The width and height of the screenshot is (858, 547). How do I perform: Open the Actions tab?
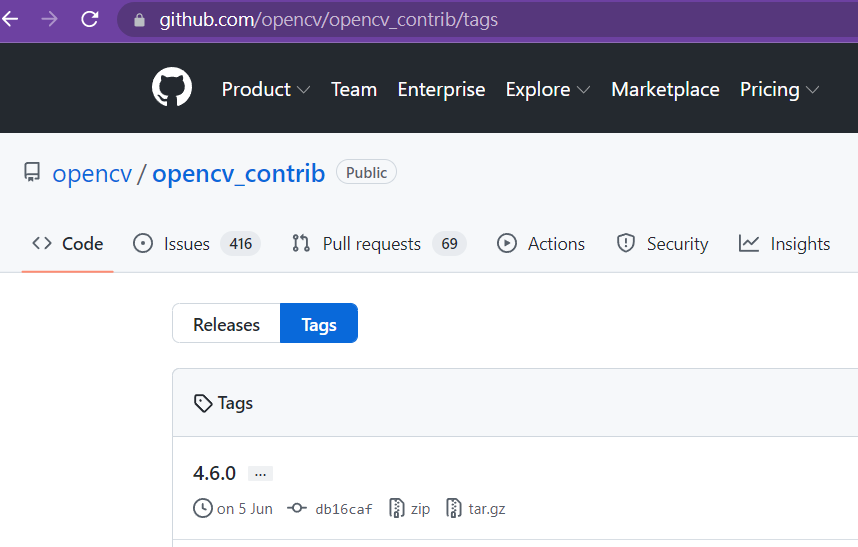pyautogui.click(x=541, y=243)
